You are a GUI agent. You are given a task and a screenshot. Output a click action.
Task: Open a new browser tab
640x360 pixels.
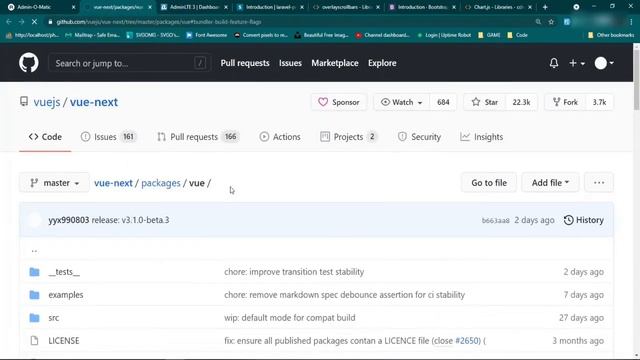coord(544,7)
